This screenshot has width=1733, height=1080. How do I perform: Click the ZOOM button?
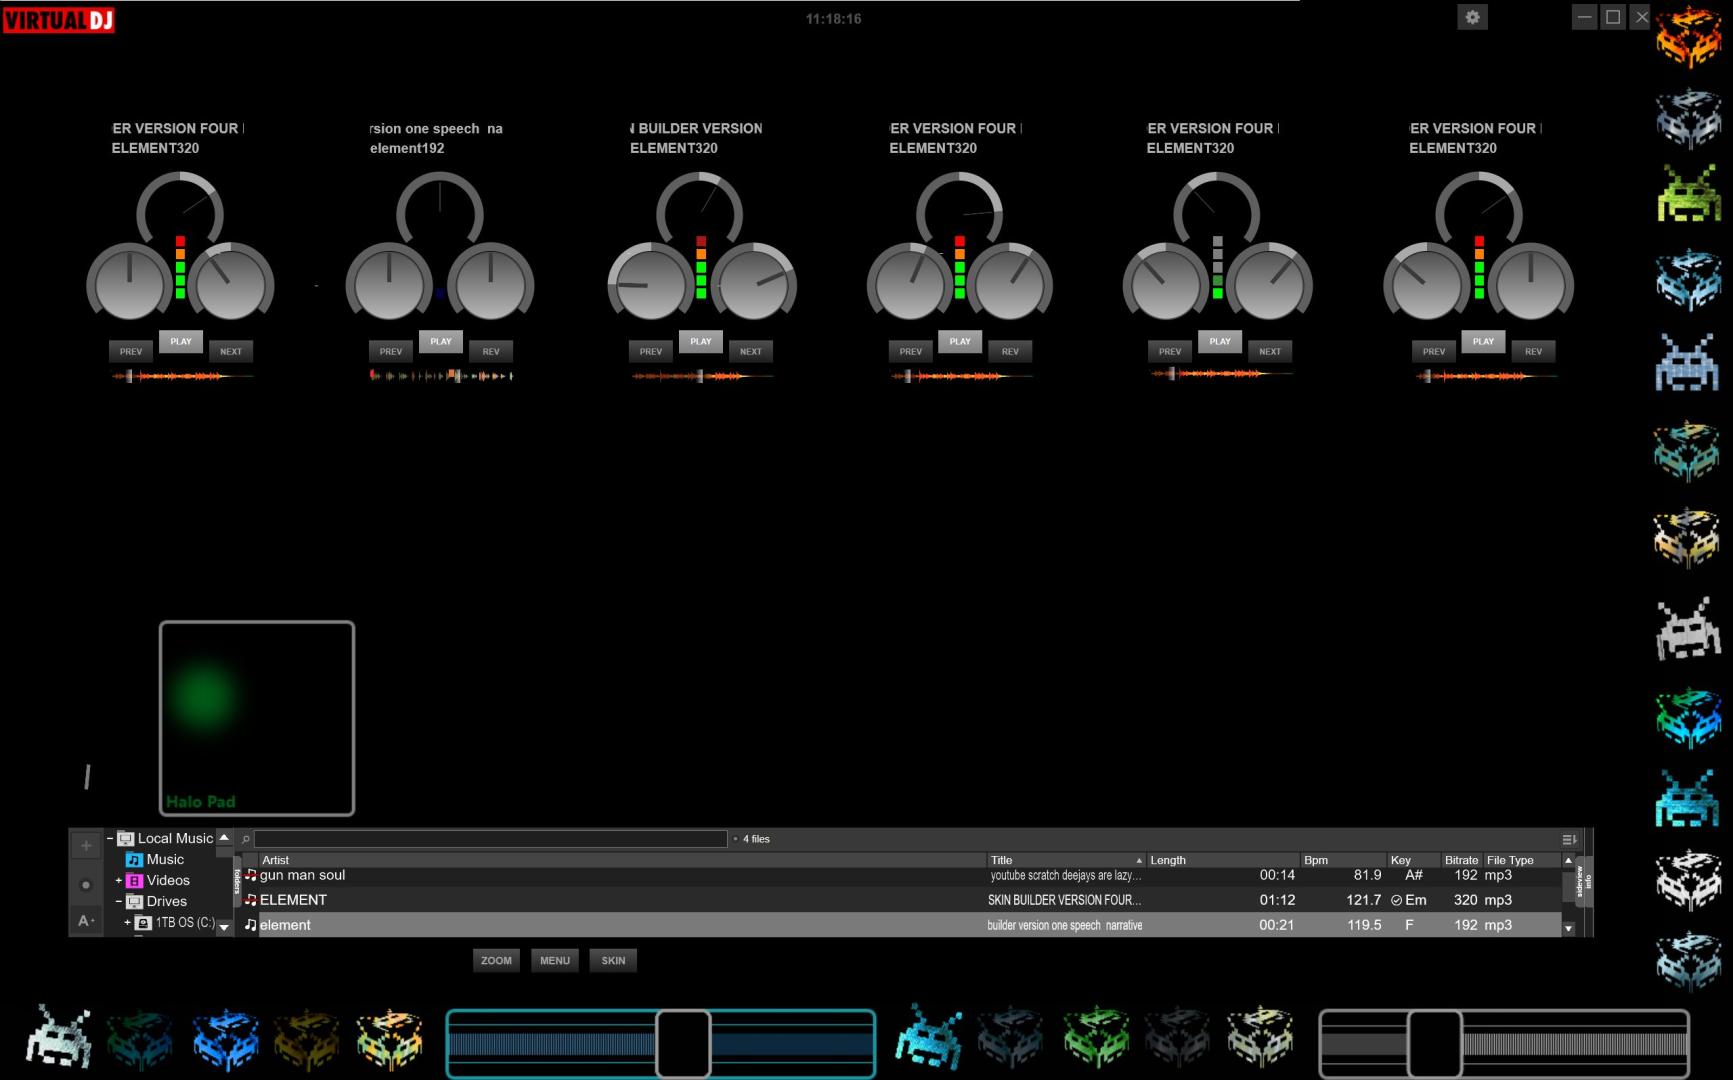(x=496, y=960)
